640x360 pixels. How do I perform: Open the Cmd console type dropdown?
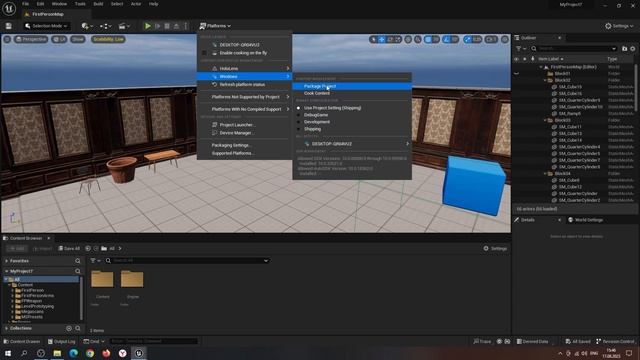94,341
